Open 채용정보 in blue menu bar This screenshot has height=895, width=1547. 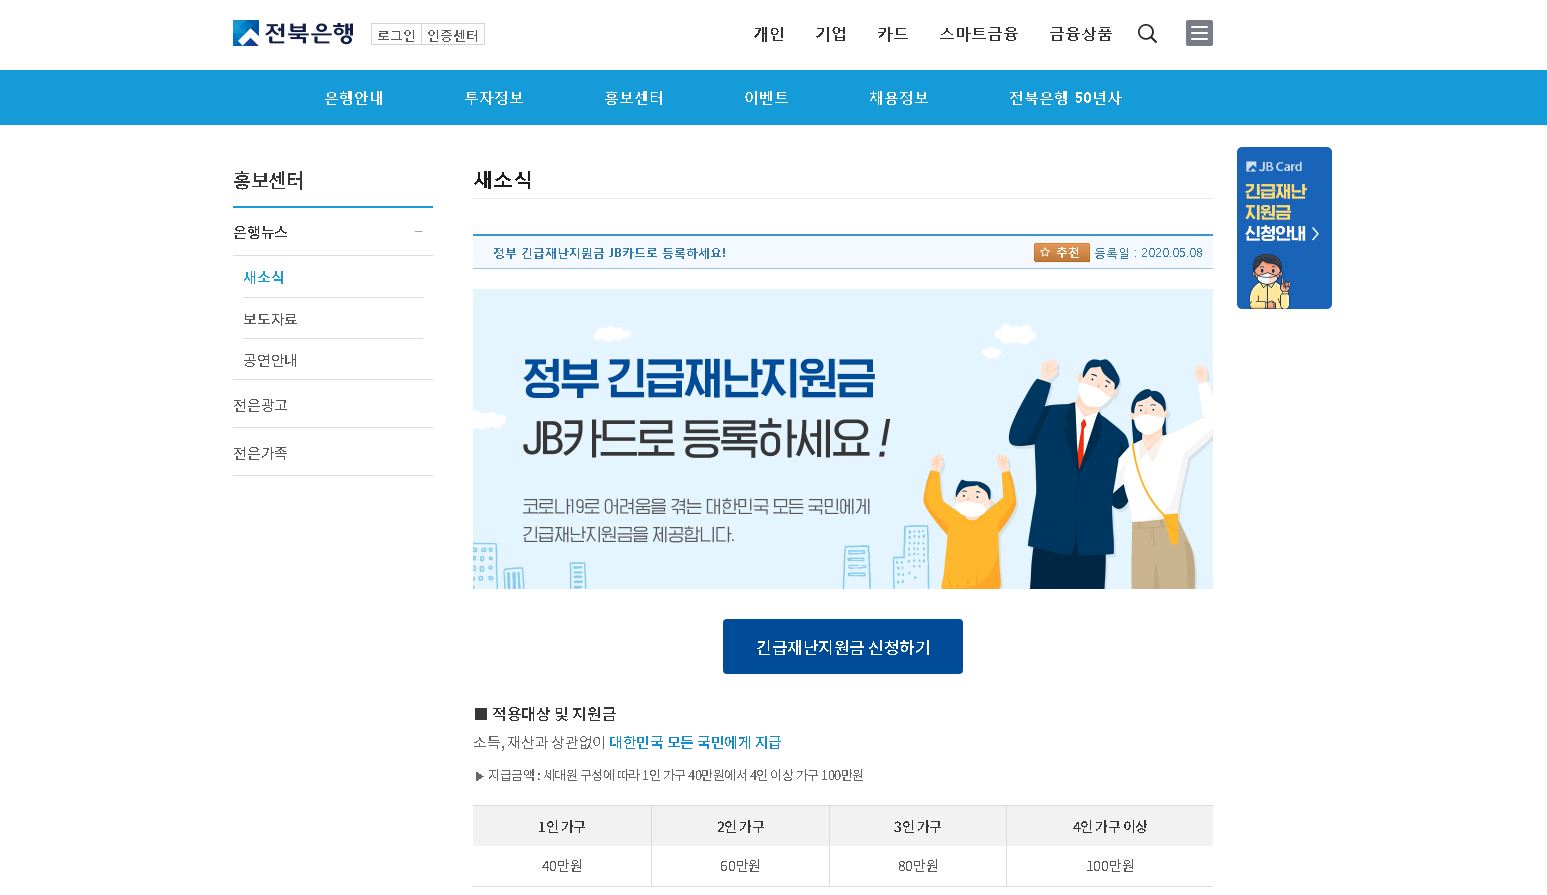coord(899,98)
